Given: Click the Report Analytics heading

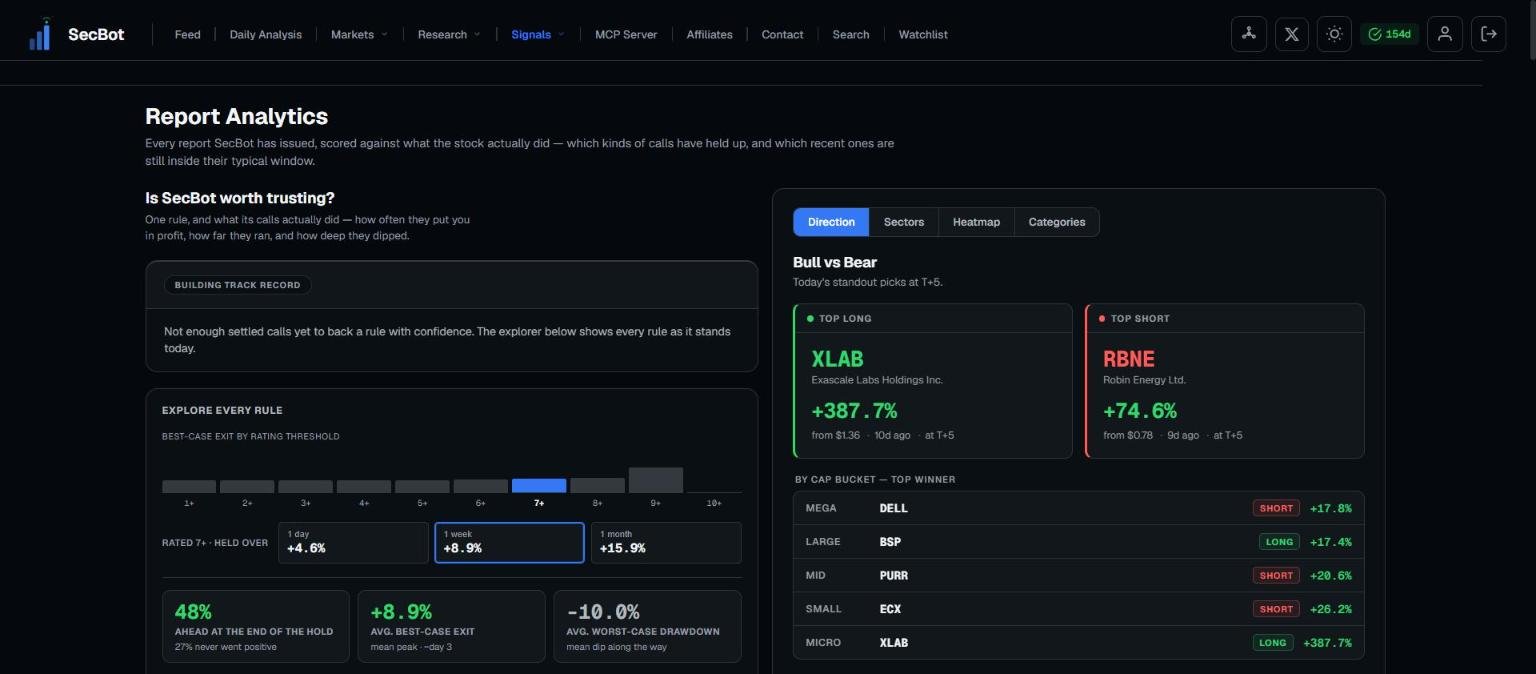Looking at the screenshot, I should click(x=236, y=116).
